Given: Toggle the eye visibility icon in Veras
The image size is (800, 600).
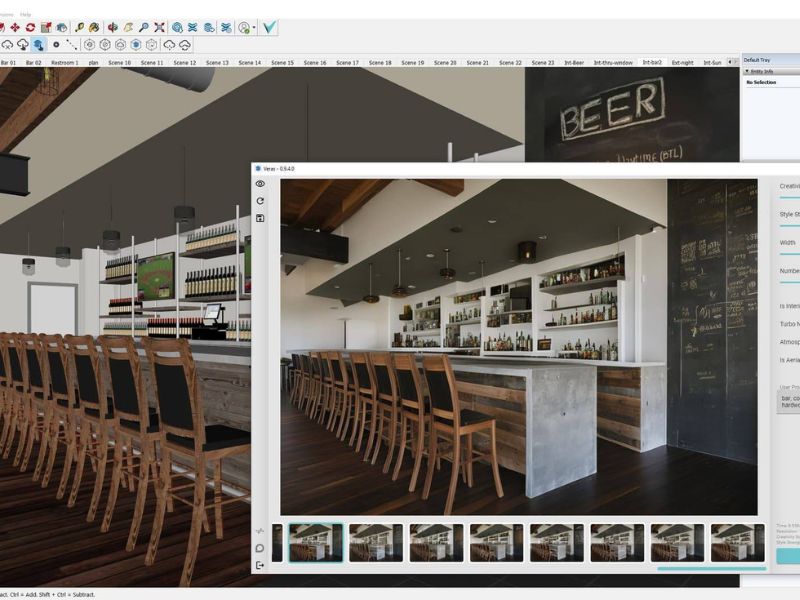Looking at the screenshot, I should (x=260, y=184).
